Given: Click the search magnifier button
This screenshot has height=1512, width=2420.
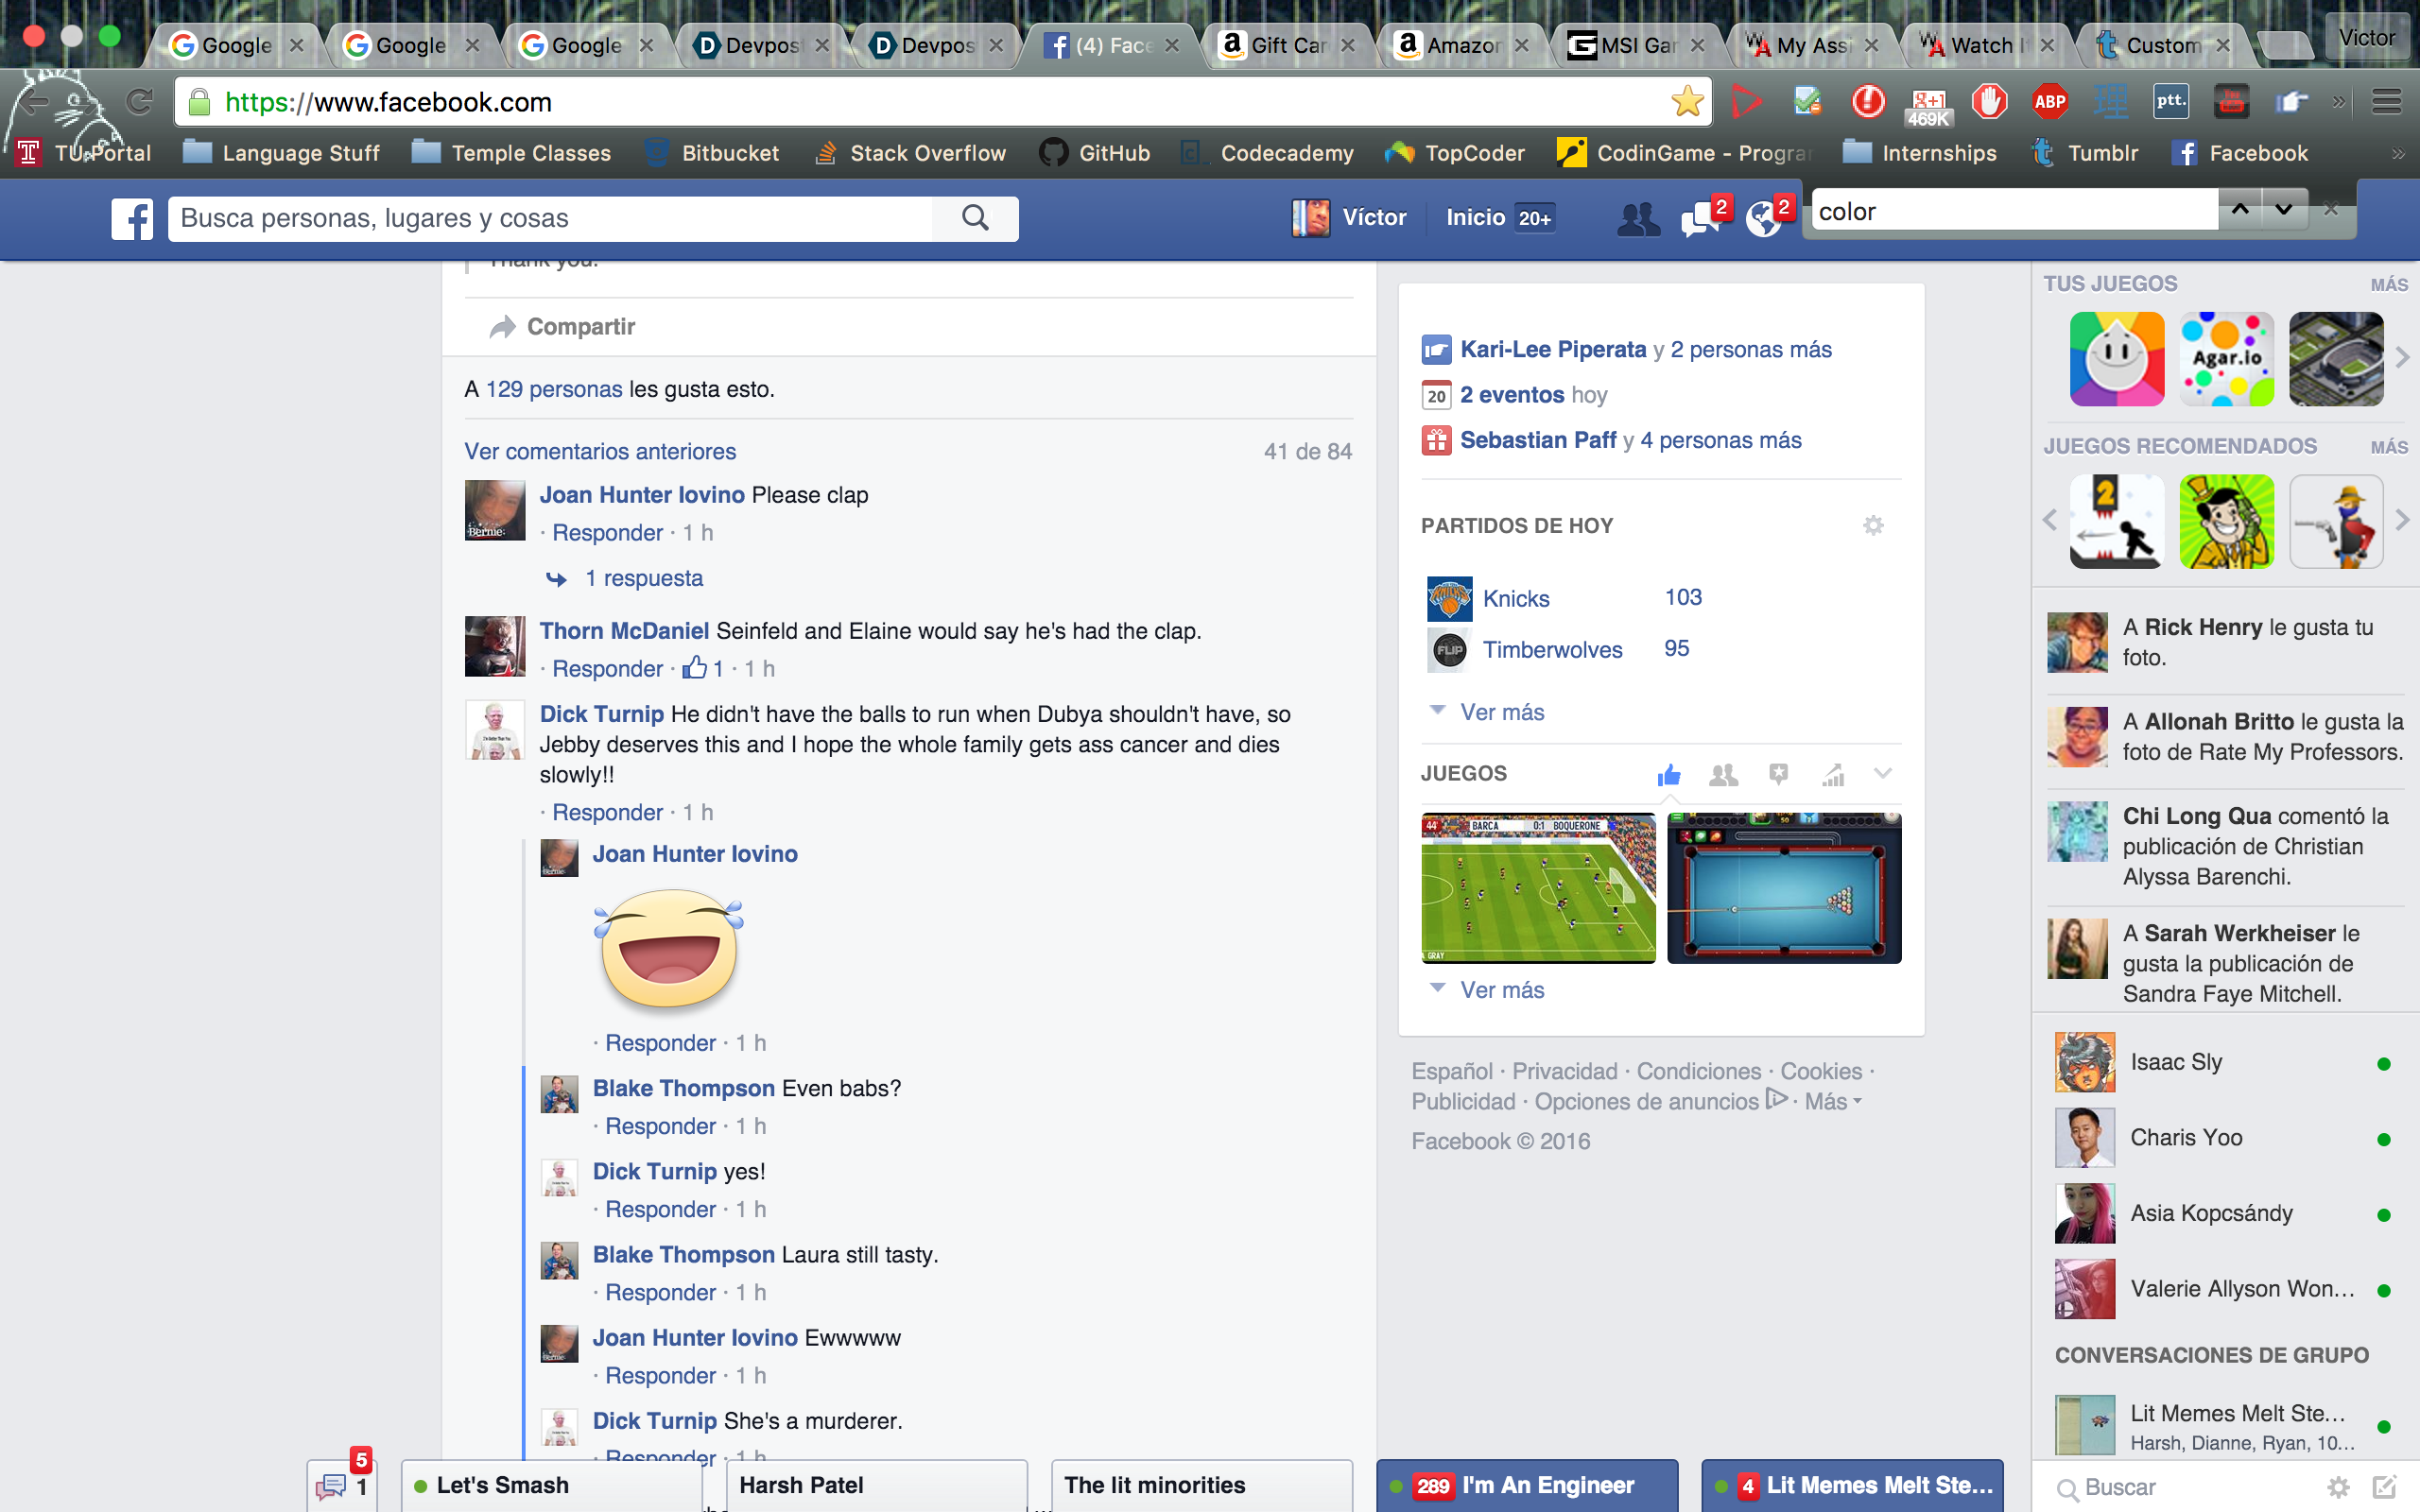Looking at the screenshot, I should [x=975, y=218].
